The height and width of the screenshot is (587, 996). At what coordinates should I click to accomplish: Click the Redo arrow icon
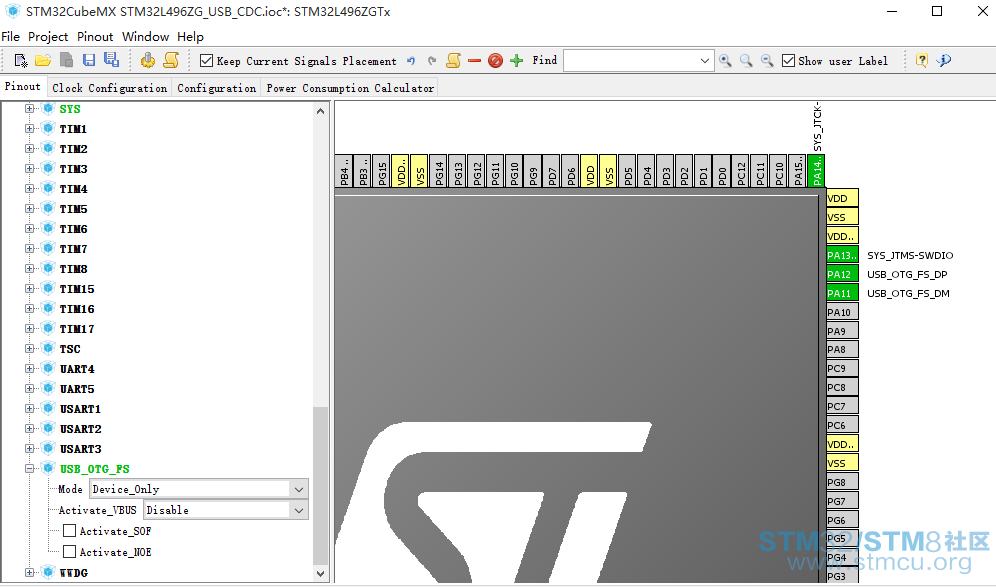coord(432,61)
